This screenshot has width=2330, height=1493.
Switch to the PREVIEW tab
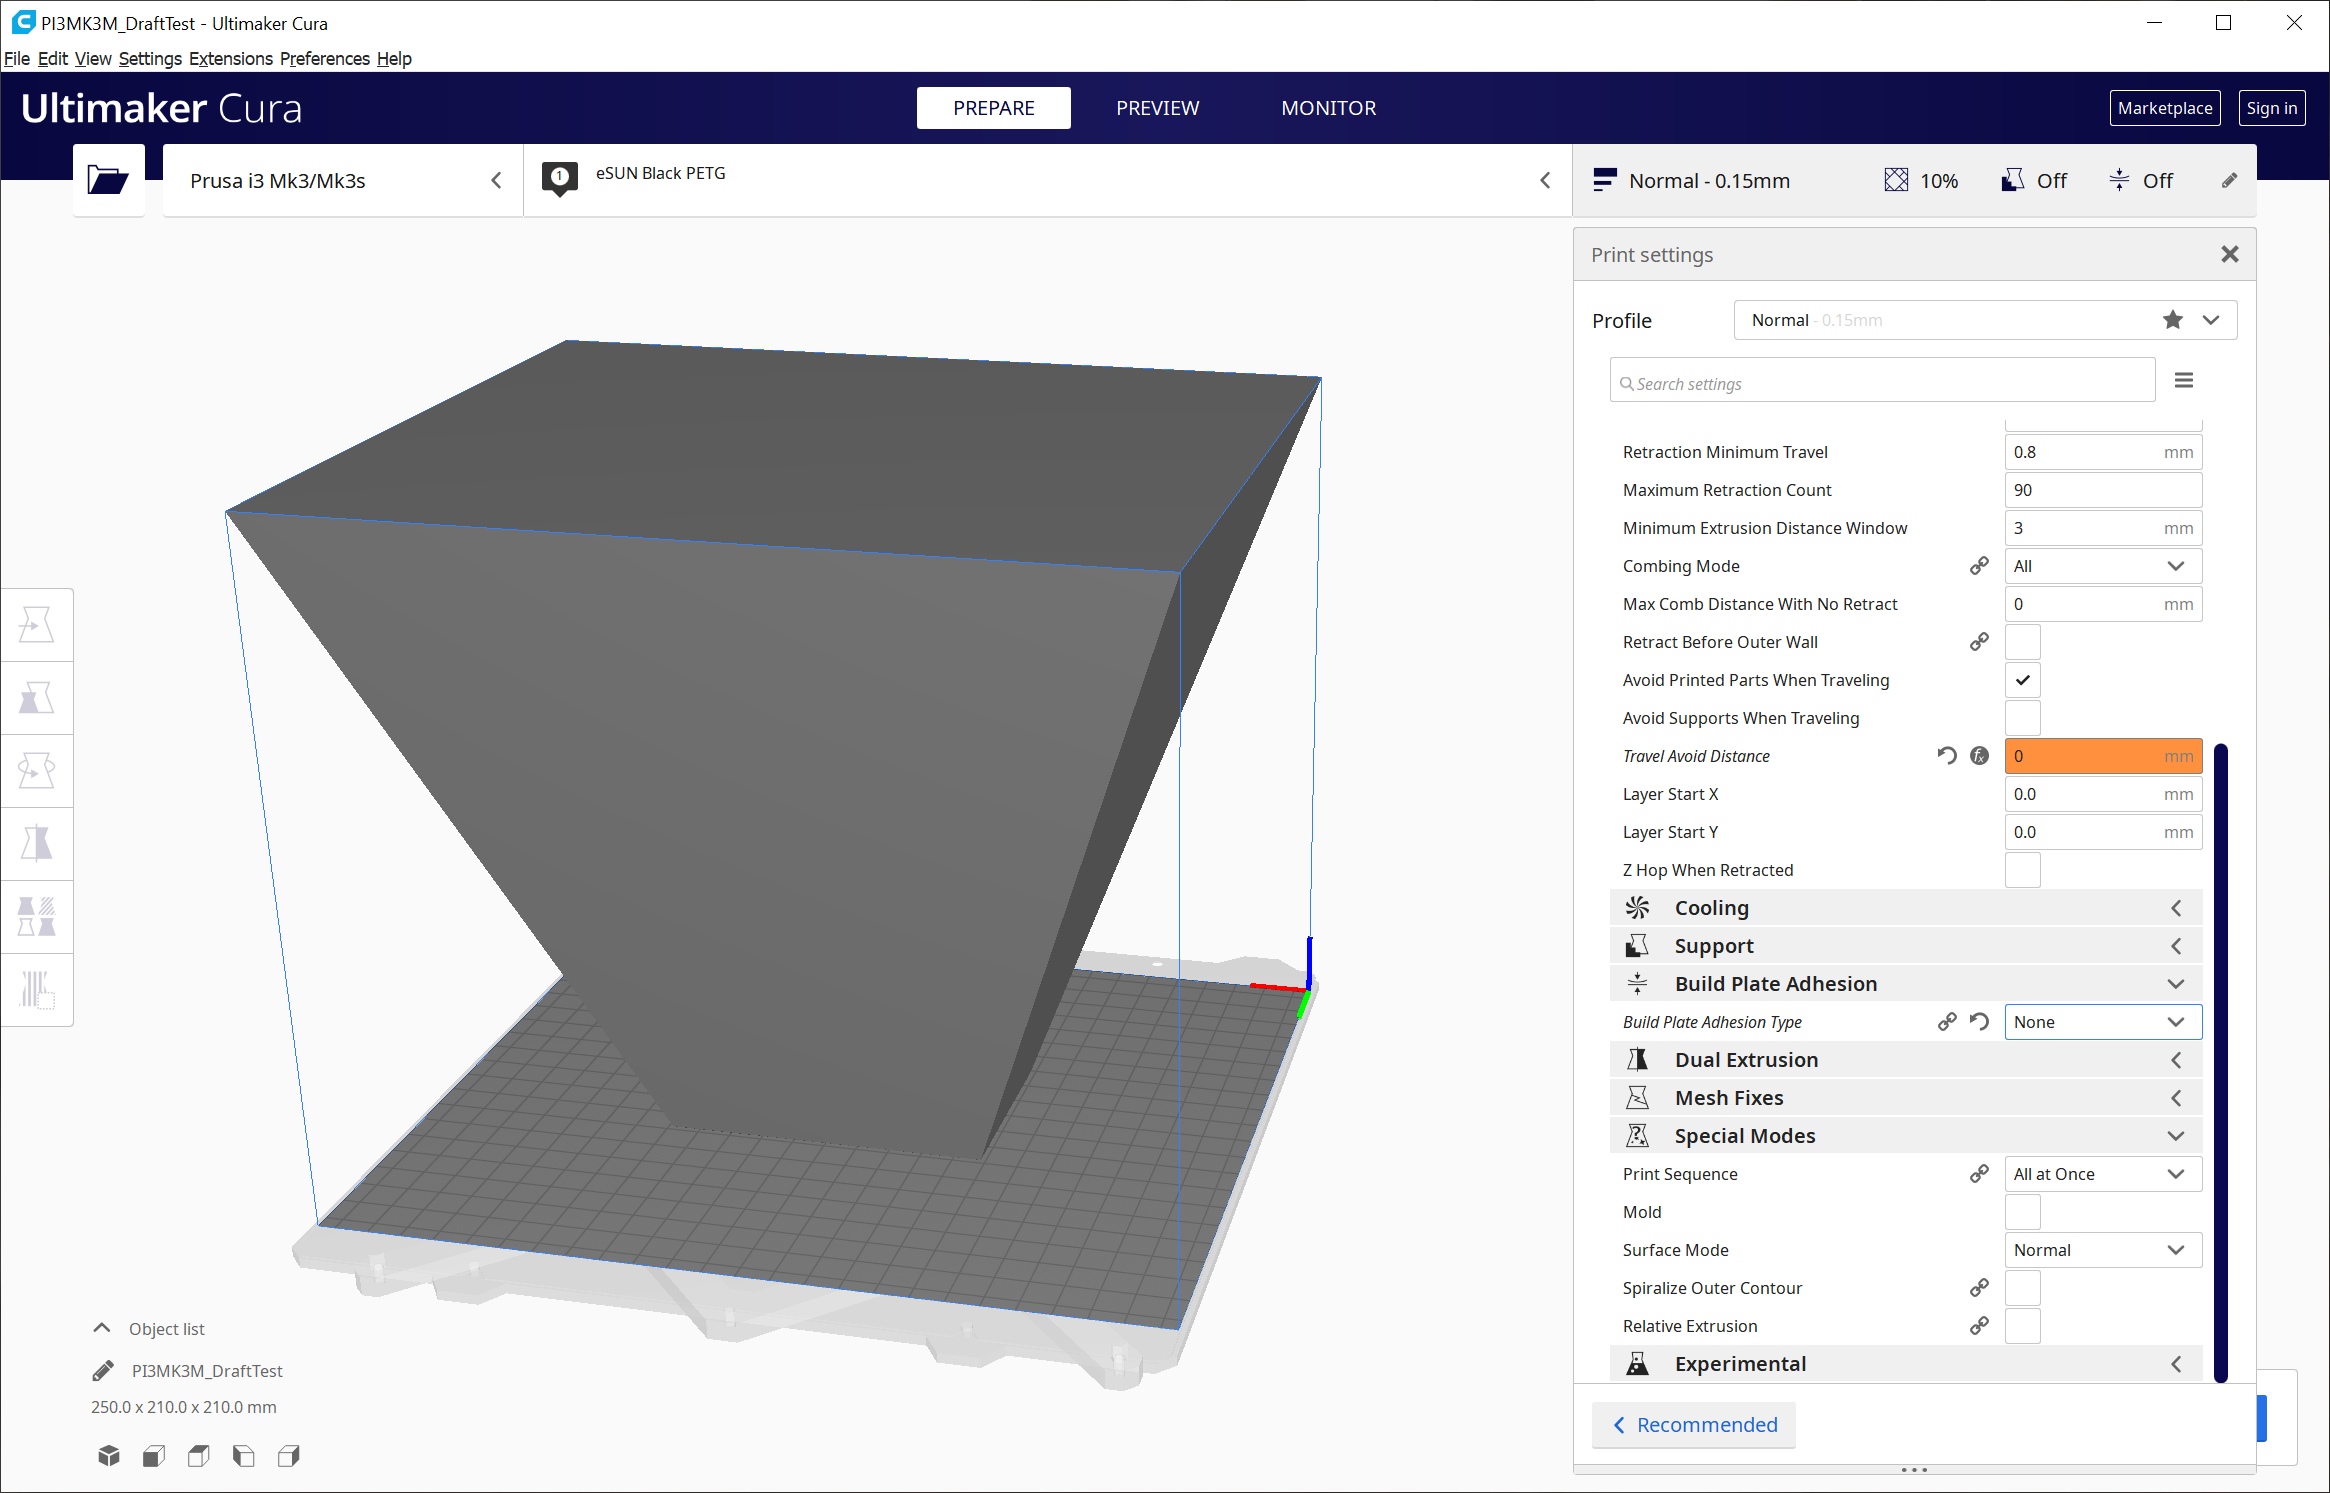[x=1157, y=108]
